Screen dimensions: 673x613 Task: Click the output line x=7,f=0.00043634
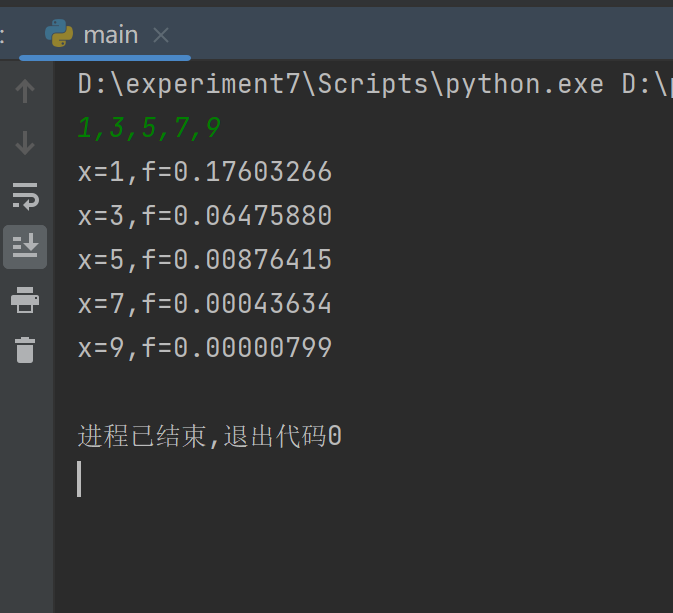pyautogui.click(x=205, y=304)
